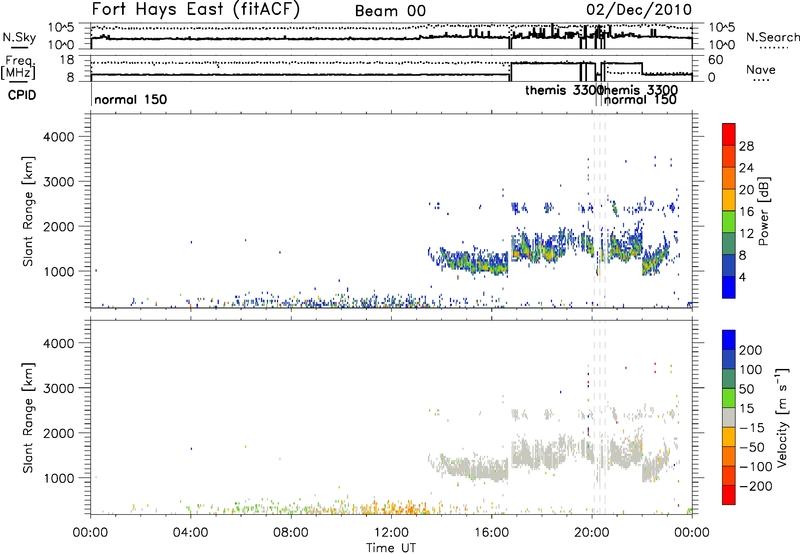Click the '4' tick on Power colorbar
This screenshot has width=800, height=554.
point(743,277)
